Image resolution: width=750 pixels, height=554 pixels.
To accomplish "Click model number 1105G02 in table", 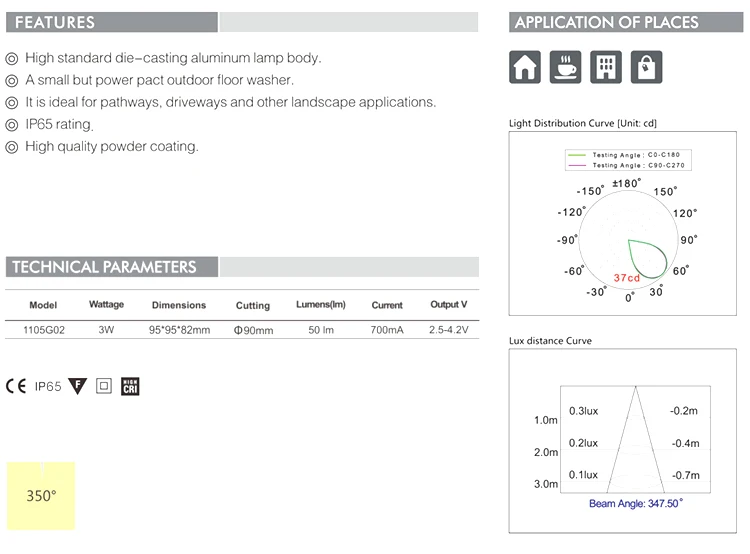I will click(x=43, y=329).
